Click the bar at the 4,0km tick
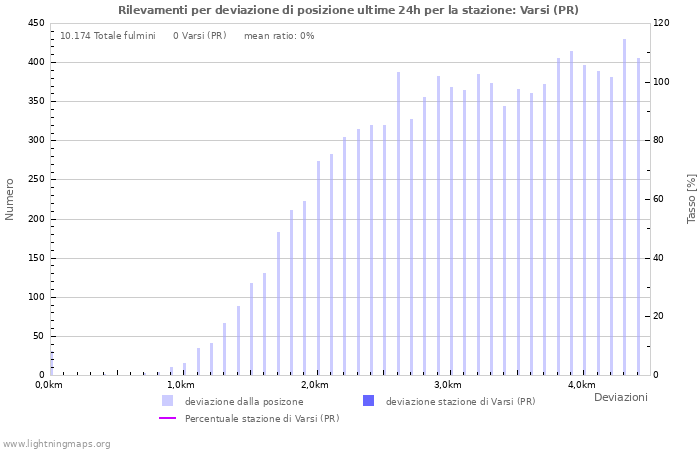The width and height of the screenshot is (700, 450). pos(584,220)
